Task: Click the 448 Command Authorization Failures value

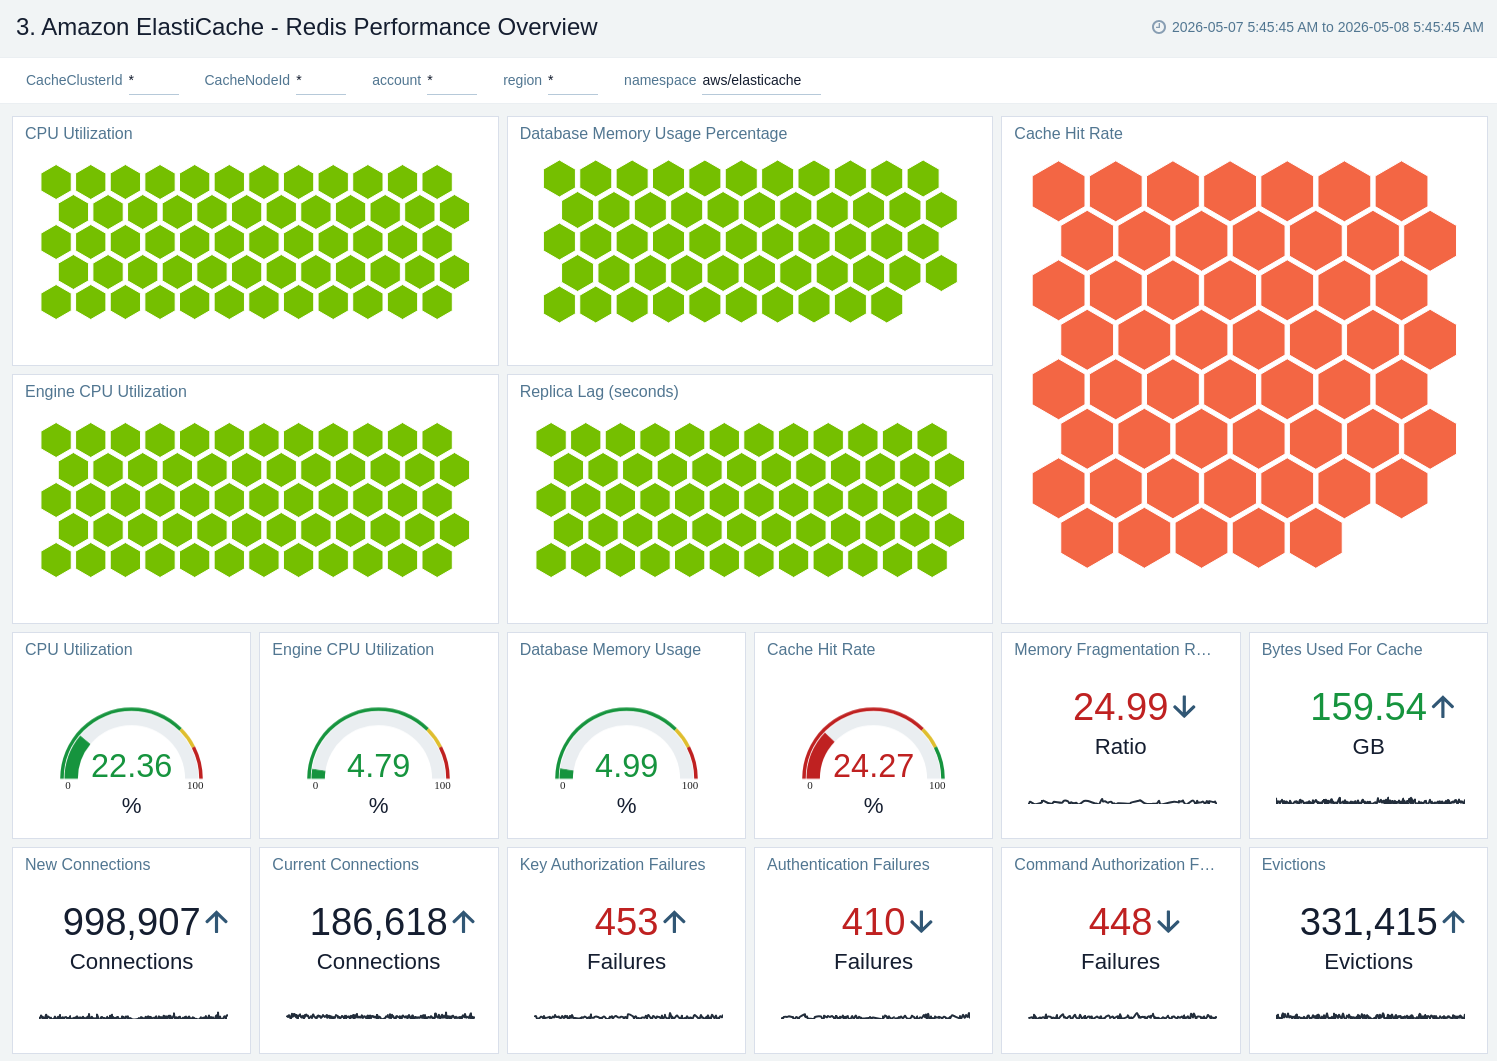Action: pos(1120,922)
